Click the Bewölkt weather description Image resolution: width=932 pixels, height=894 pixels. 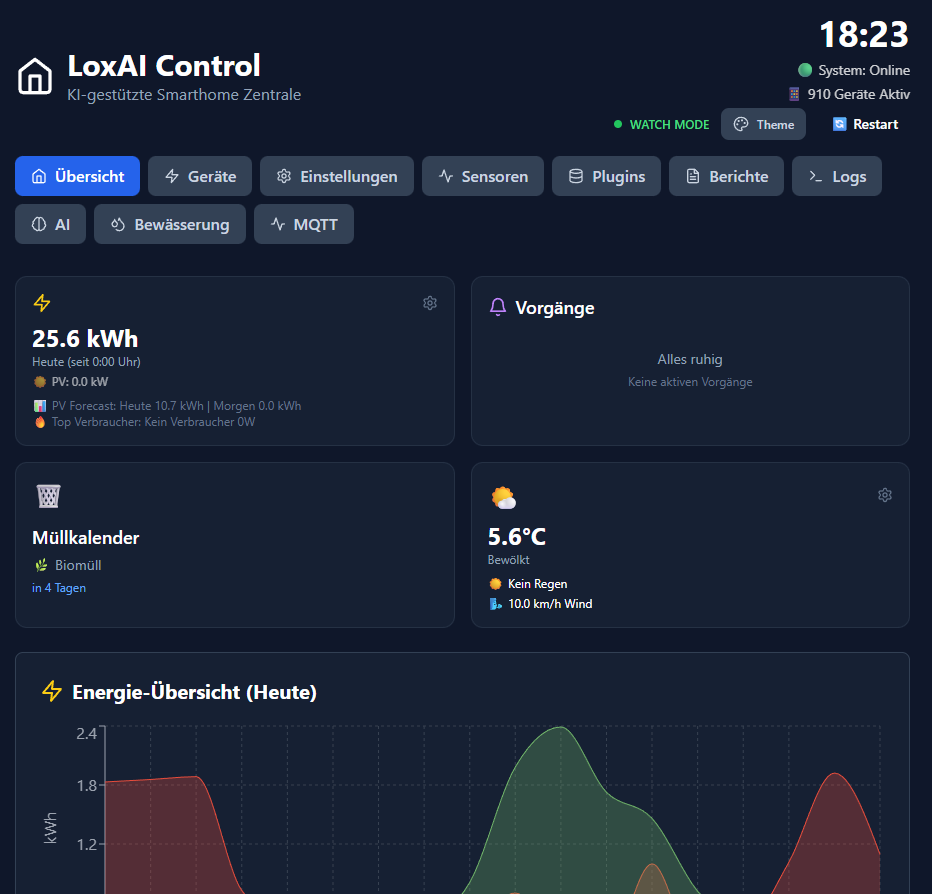click(x=508, y=560)
